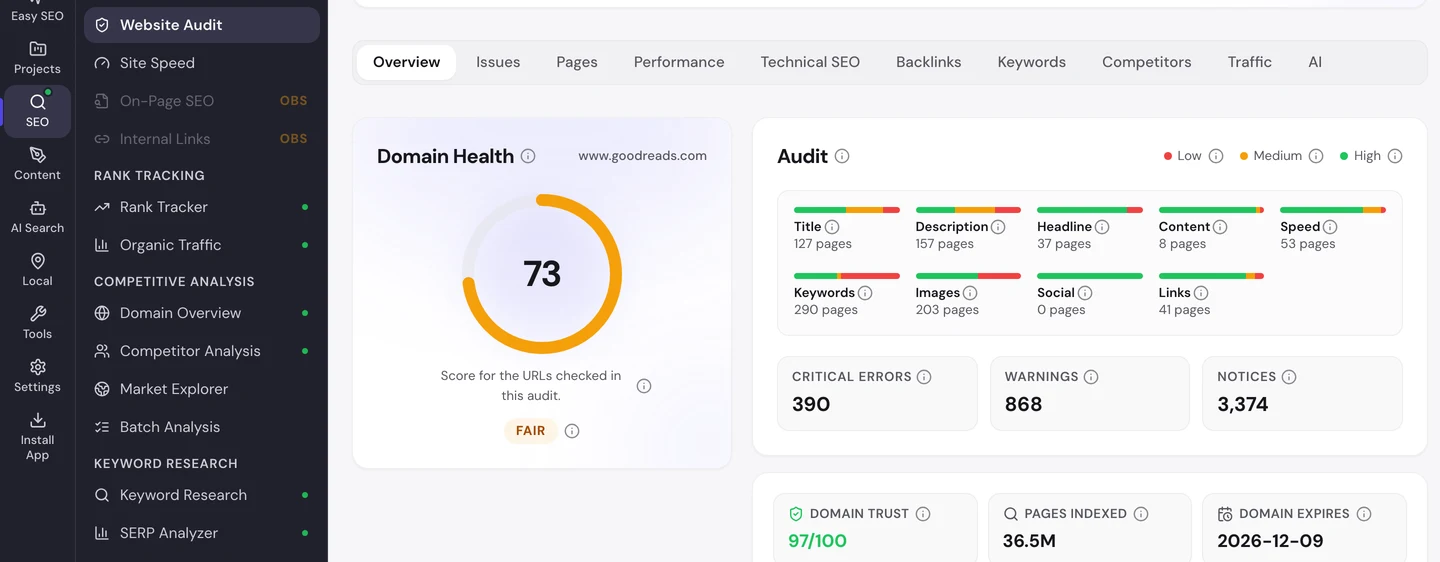Click the info icon beside Title metric
Image resolution: width=1440 pixels, height=562 pixels.
tap(832, 227)
